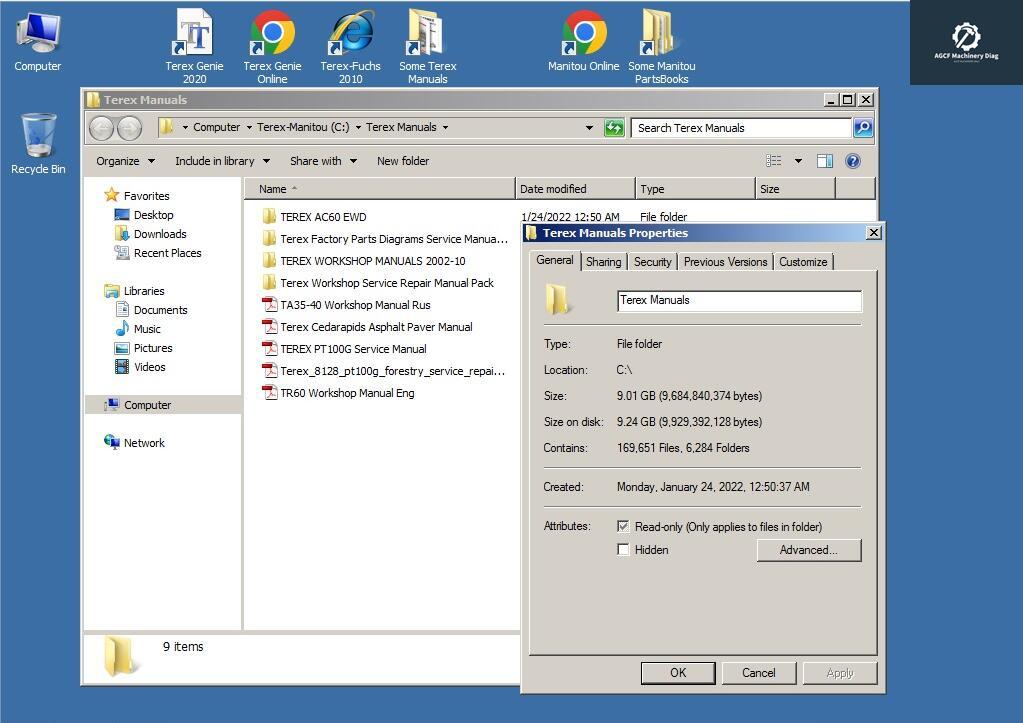Click the refresh icon in the address bar
Viewport: 1023px width, 723px height.
[613, 127]
